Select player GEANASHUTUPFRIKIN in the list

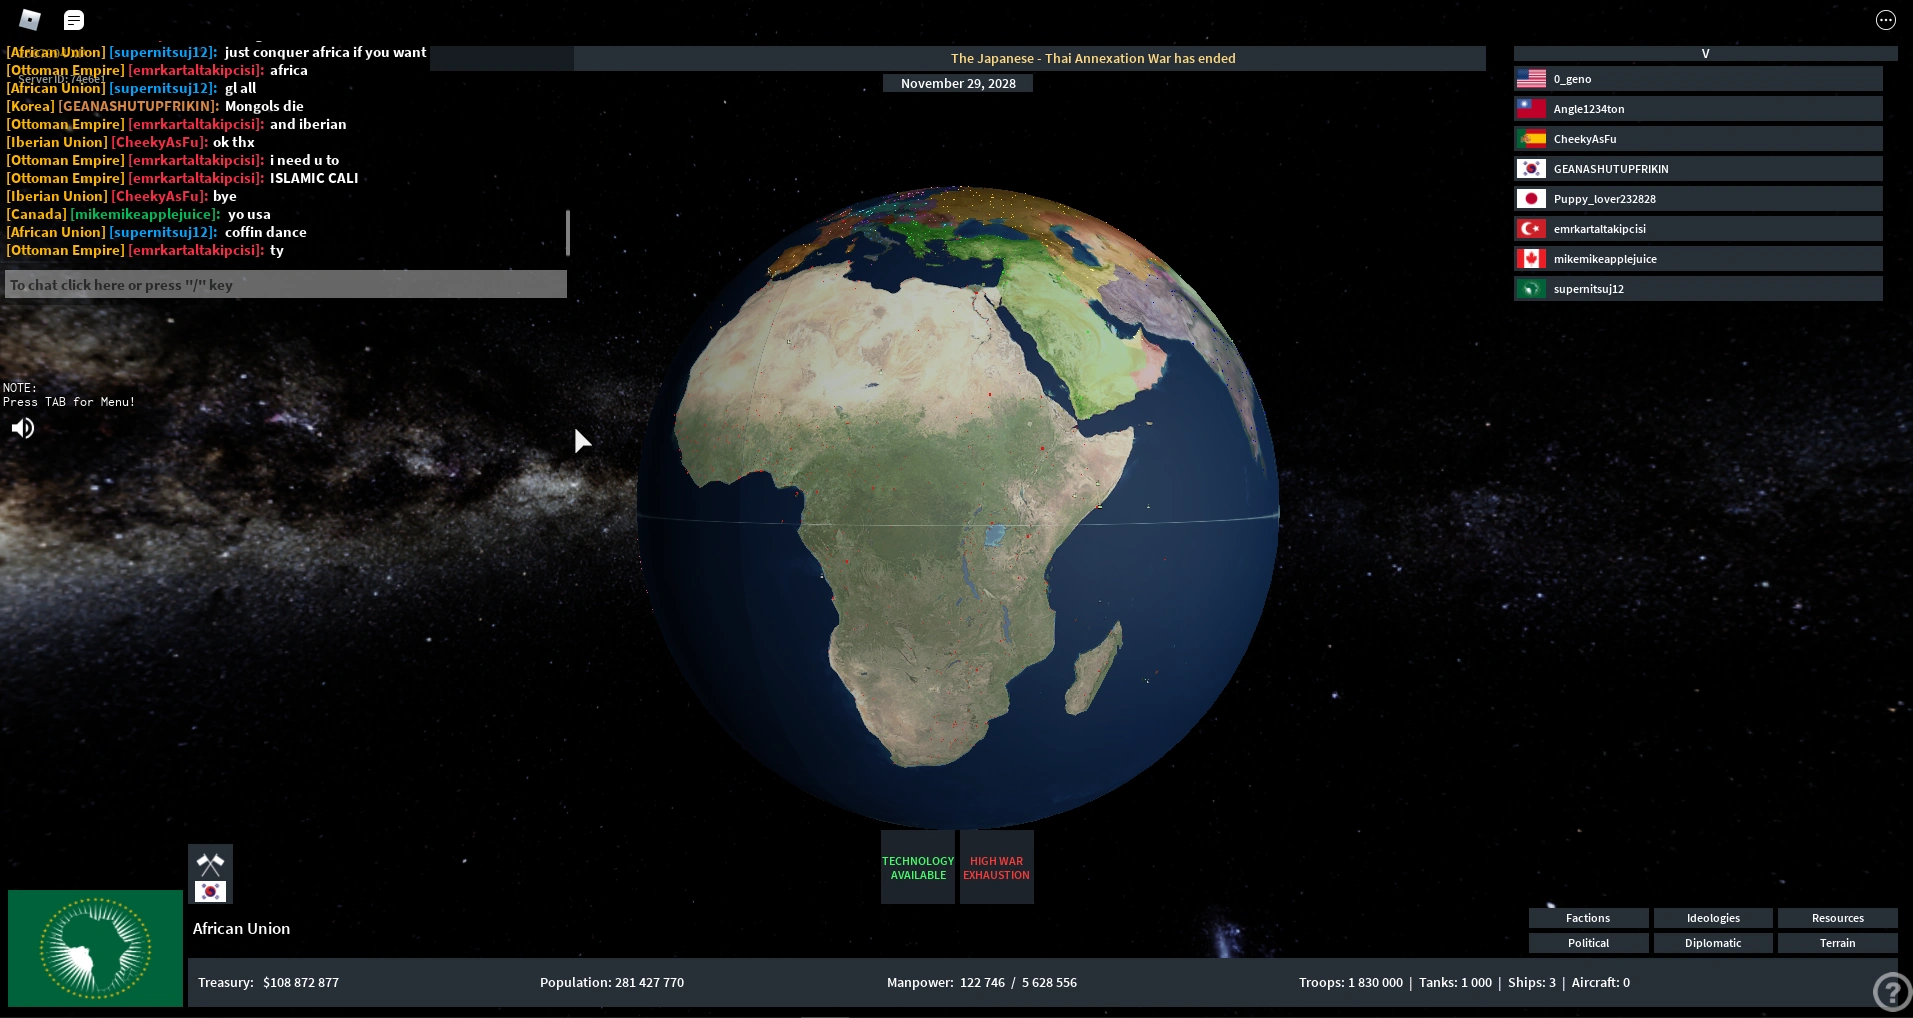1698,168
